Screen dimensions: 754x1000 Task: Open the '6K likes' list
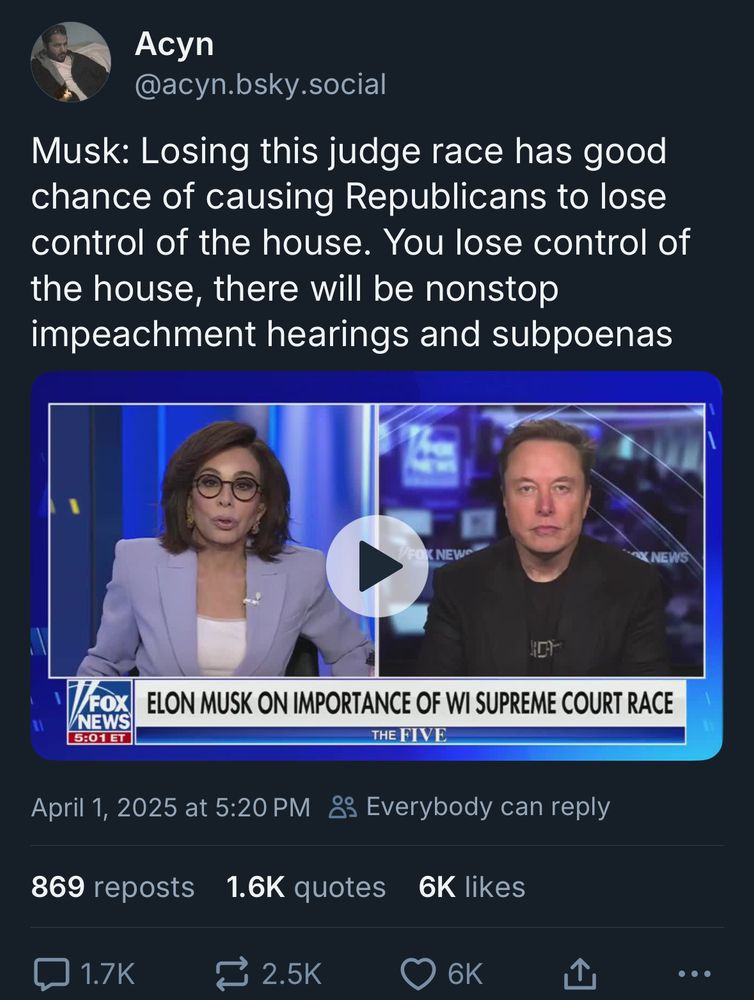tap(470, 886)
